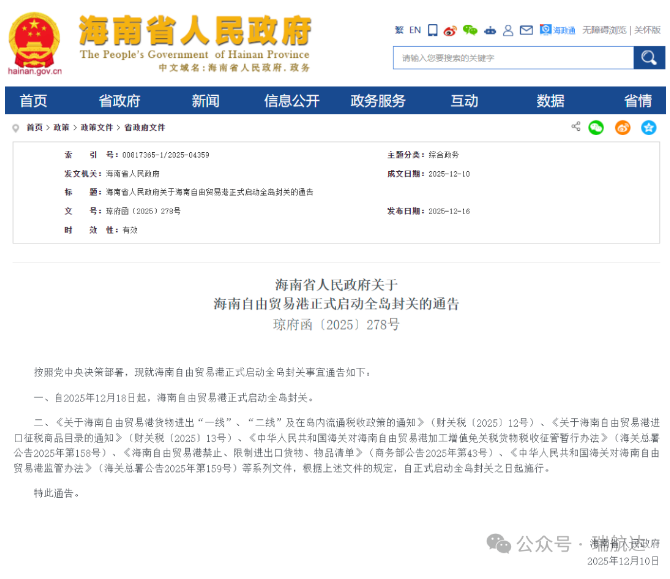Share article via green WeChat icon

(x=596, y=127)
